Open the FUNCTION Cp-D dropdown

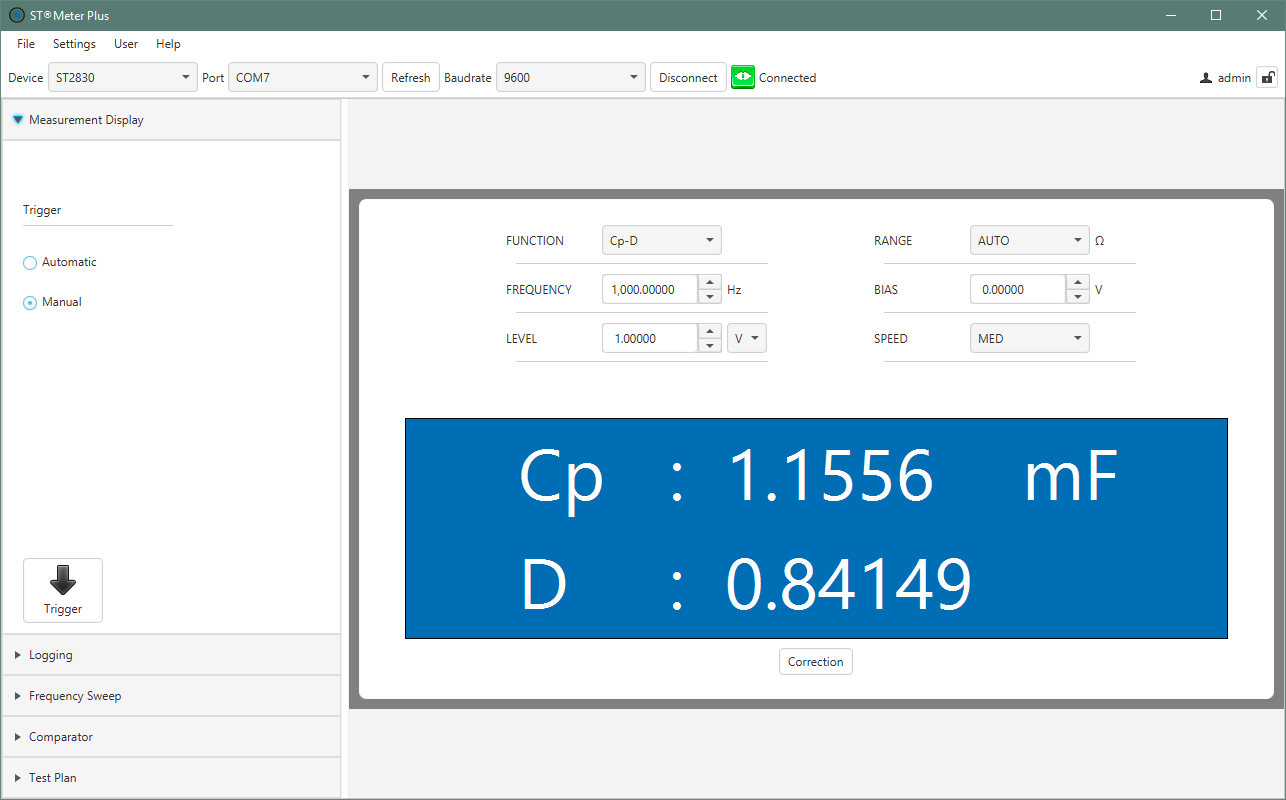pyautogui.click(x=661, y=240)
